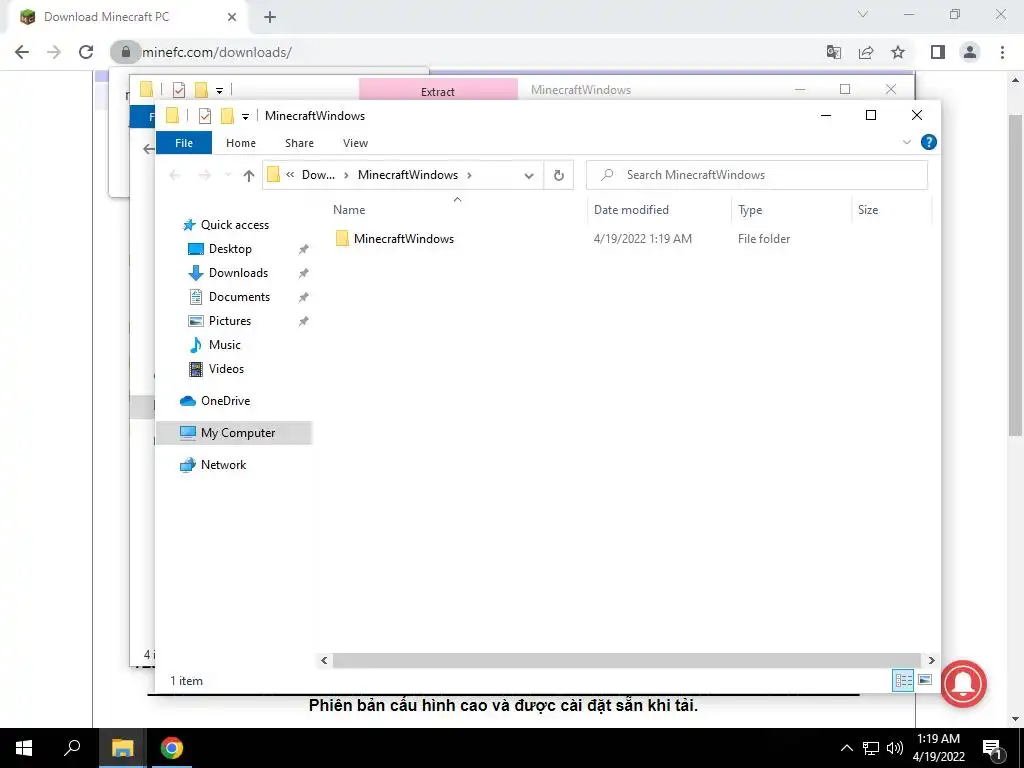Image resolution: width=1024 pixels, height=768 pixels.
Task: Open the File ribbon tab
Action: click(184, 143)
